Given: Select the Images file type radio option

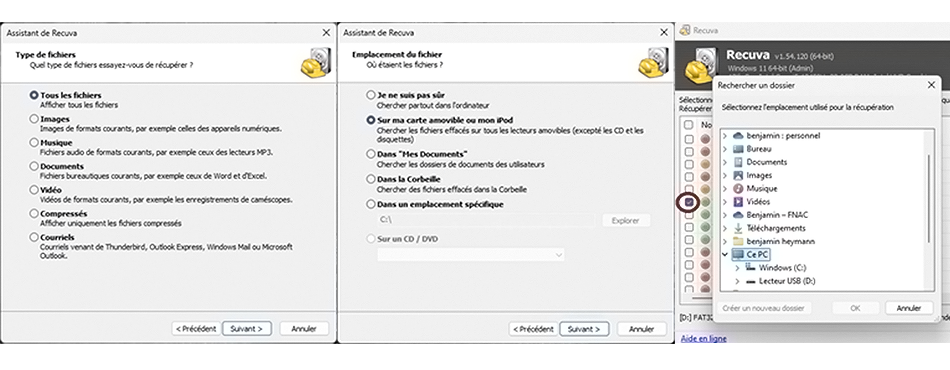Looking at the screenshot, I should point(34,119).
